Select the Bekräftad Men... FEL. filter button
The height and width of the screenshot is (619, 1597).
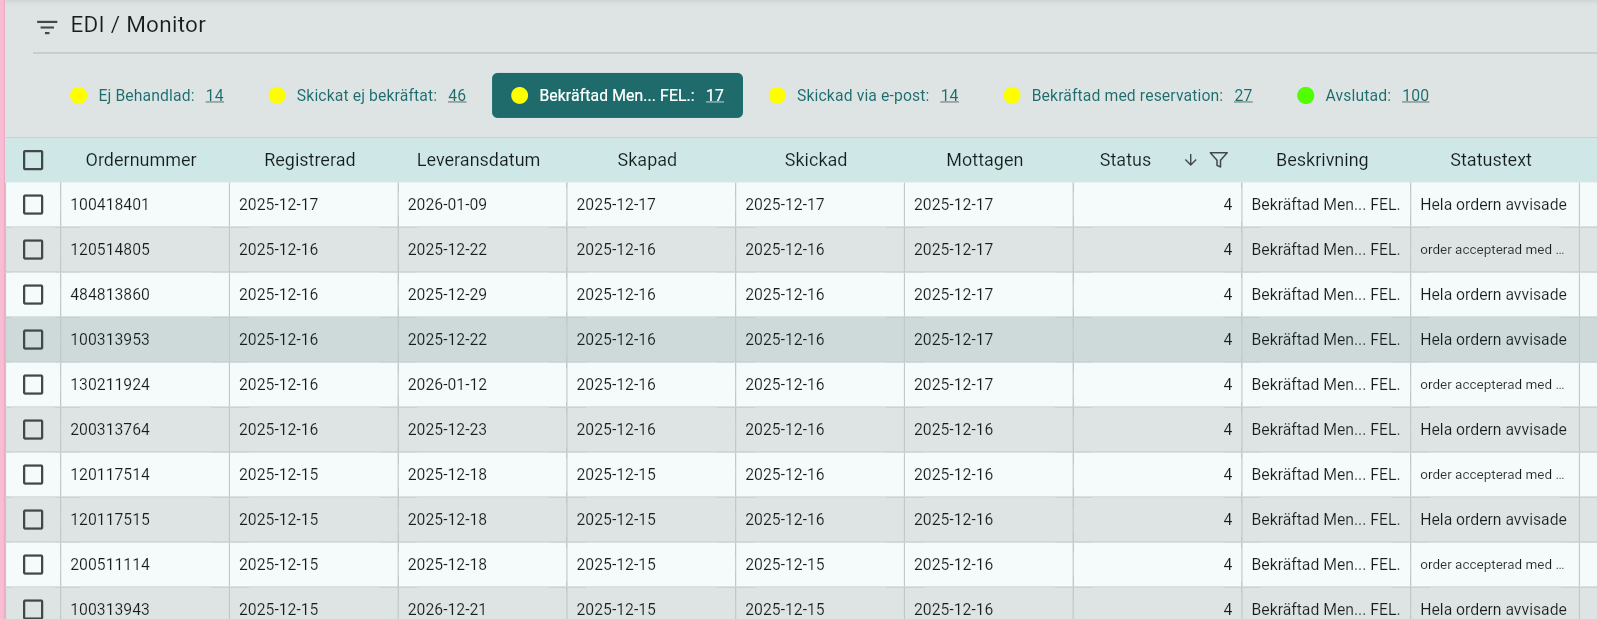(x=617, y=96)
